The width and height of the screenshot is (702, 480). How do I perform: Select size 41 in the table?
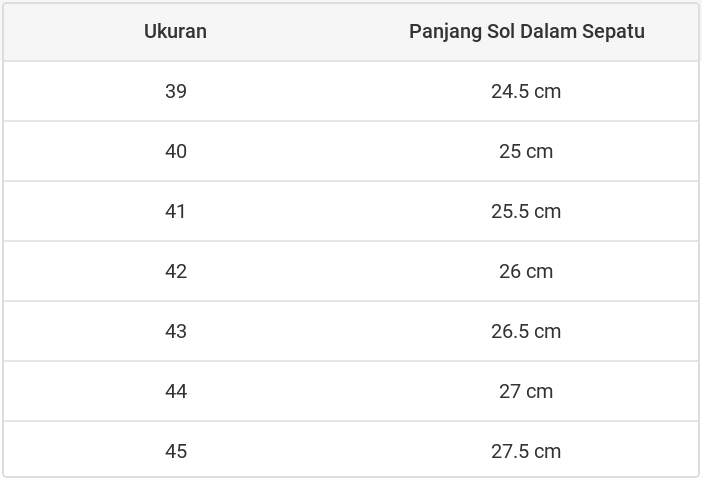click(176, 211)
